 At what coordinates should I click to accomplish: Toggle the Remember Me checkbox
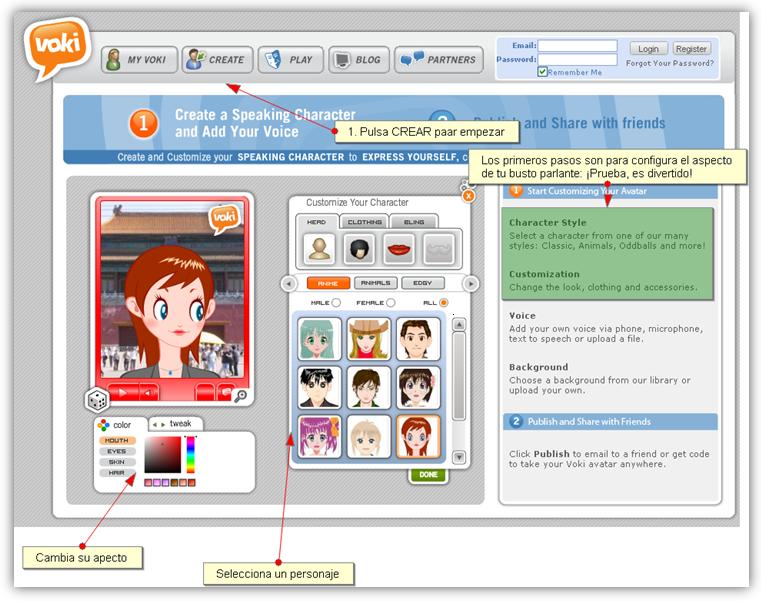(x=543, y=72)
